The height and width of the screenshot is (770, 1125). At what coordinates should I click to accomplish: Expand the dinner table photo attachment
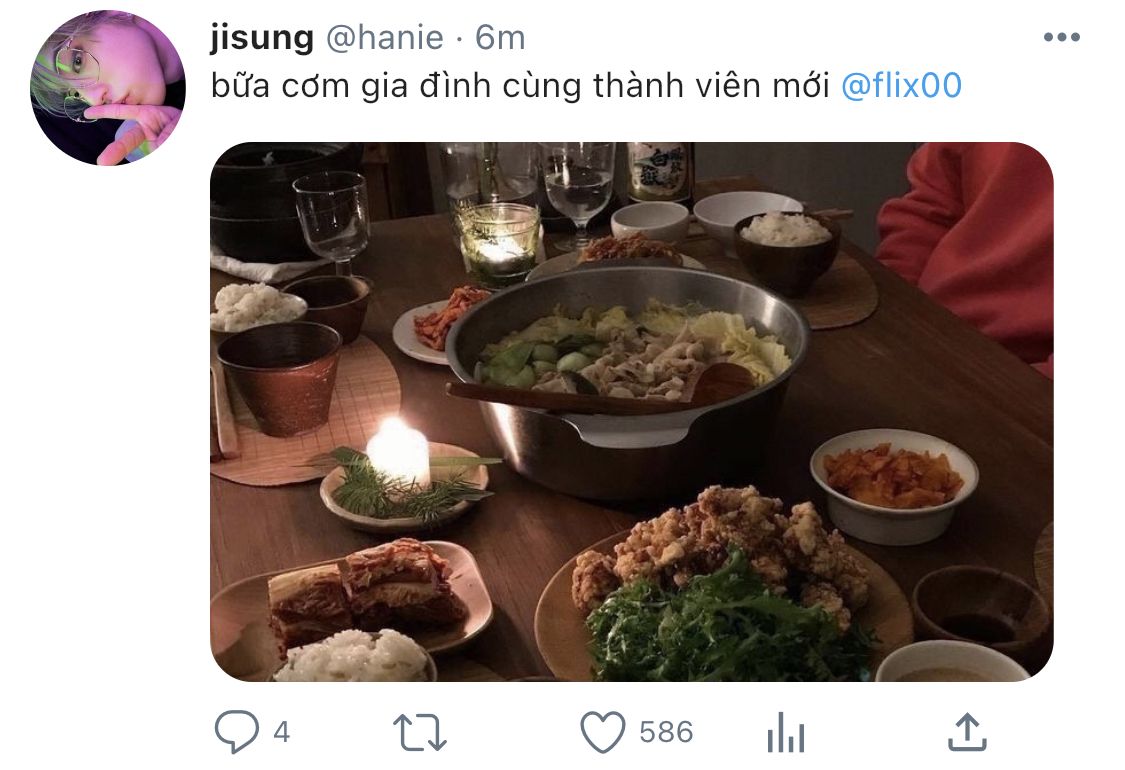click(631, 412)
